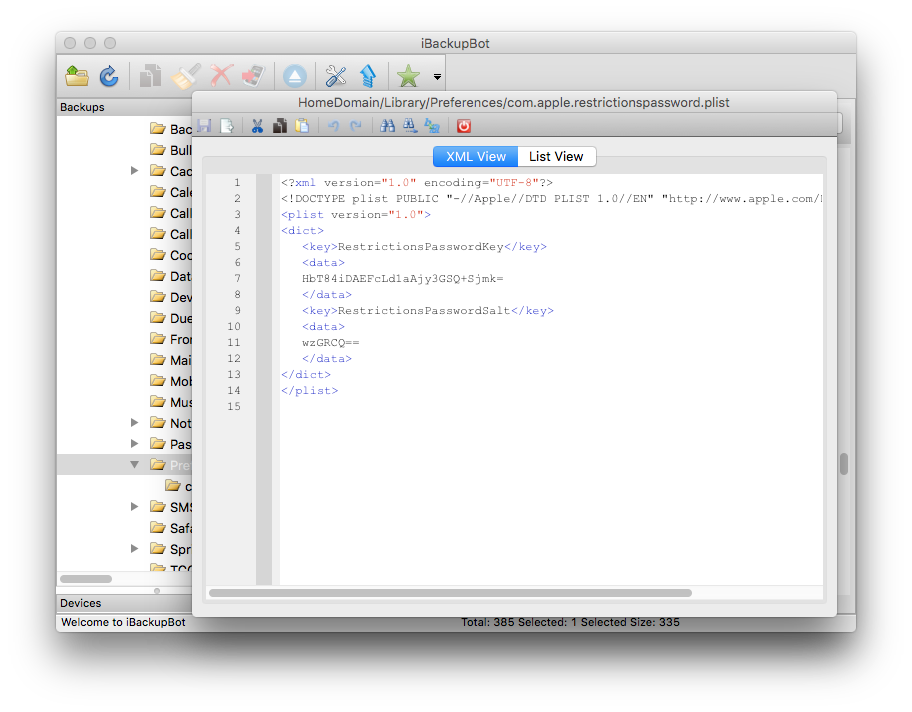This screenshot has height=712, width=912.
Task: Click the horizontal scrollbar of XML editor
Action: (x=450, y=593)
